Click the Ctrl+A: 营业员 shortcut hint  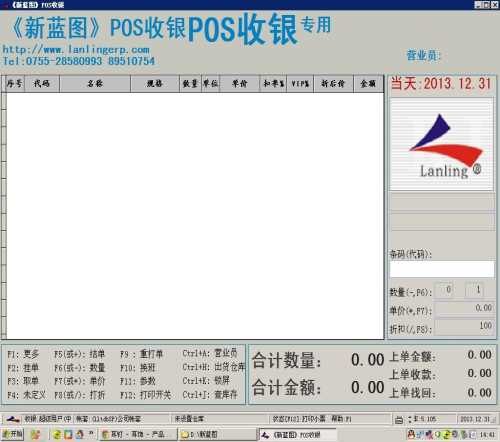(210, 353)
